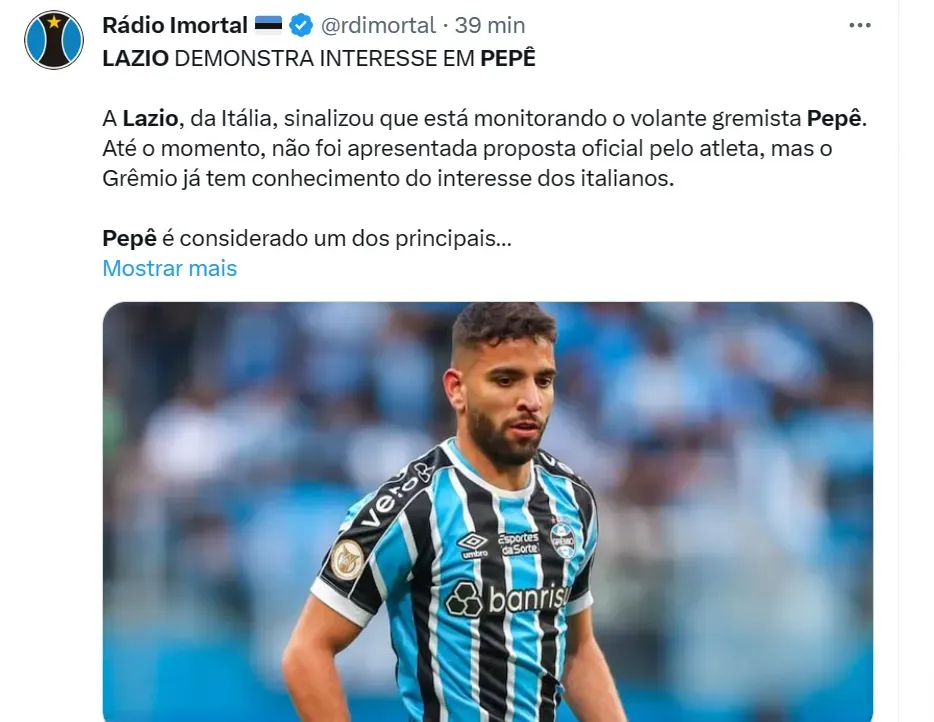Click the Umbro logo on the jersey
Screen dimensions: 934x722
[472, 544]
